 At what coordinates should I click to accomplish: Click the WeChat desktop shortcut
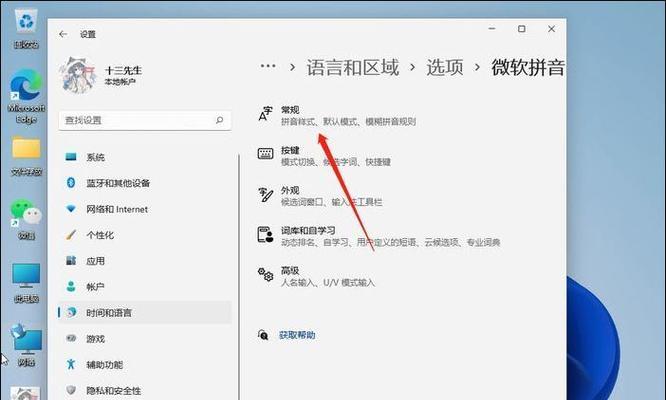(26, 219)
